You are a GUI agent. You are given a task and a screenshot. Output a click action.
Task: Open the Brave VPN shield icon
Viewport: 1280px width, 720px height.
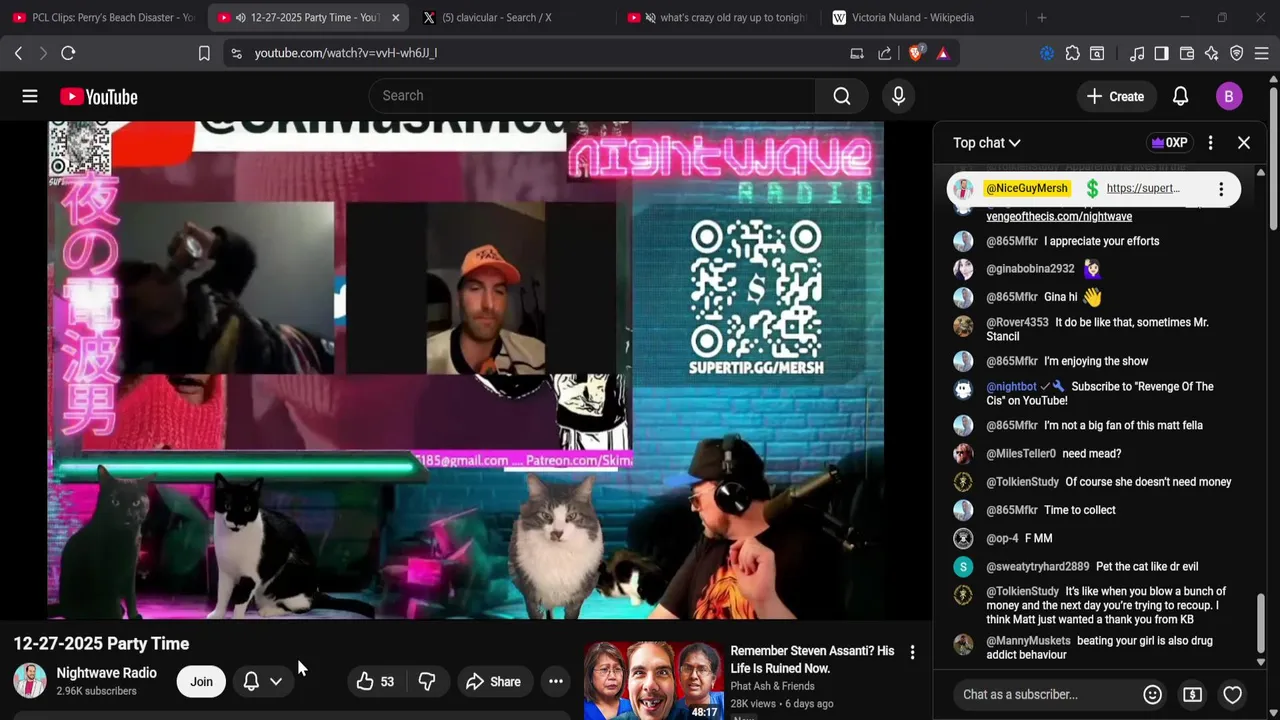tap(1236, 53)
